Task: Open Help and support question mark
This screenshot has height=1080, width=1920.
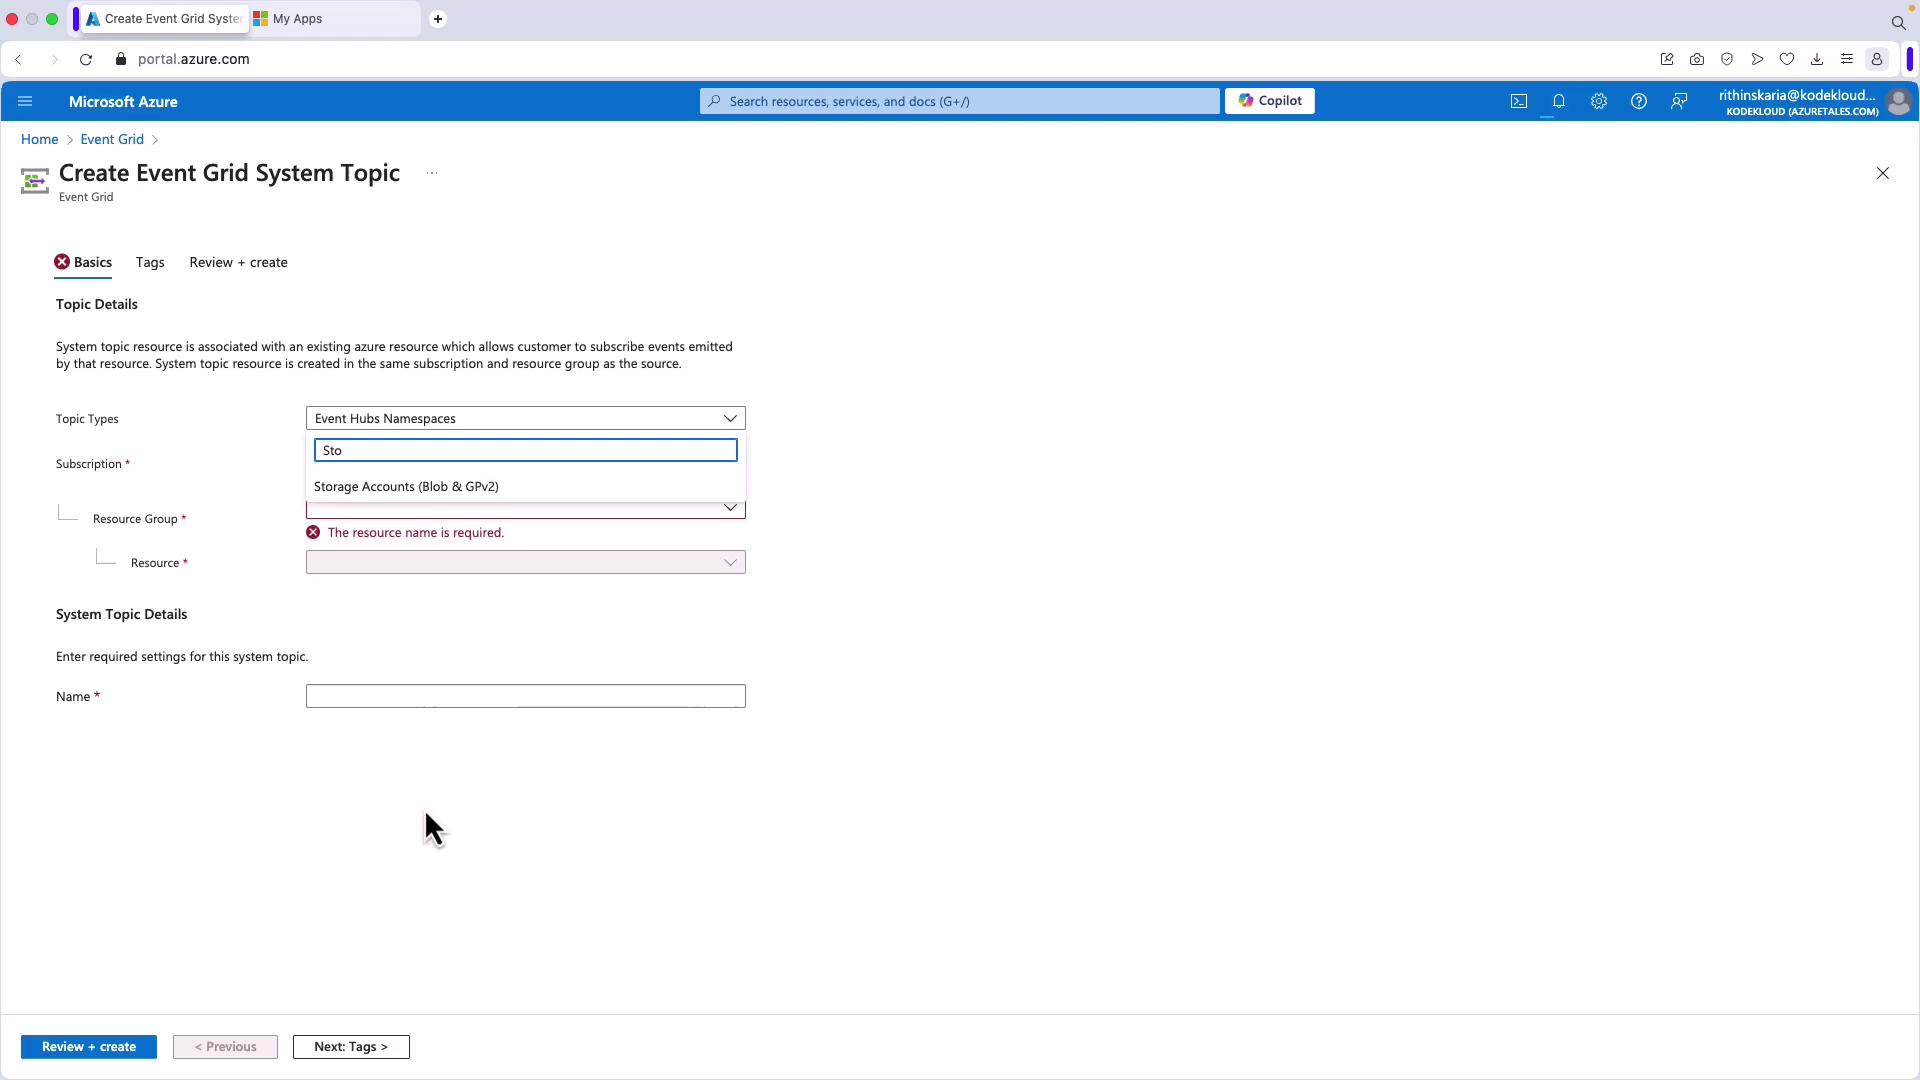Action: pyautogui.click(x=1638, y=101)
